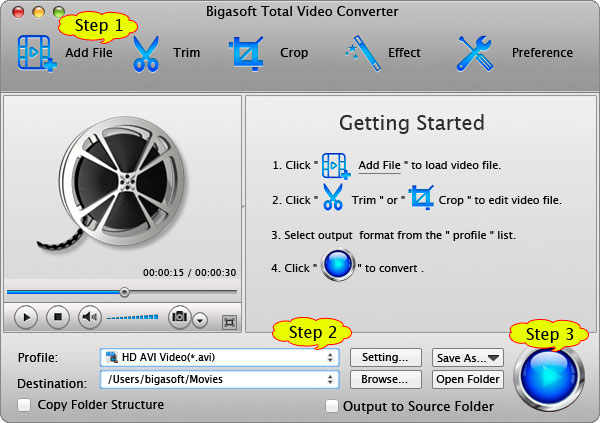This screenshot has height=423, width=600.
Task: Open the Destination path dropdown
Action: (220, 379)
